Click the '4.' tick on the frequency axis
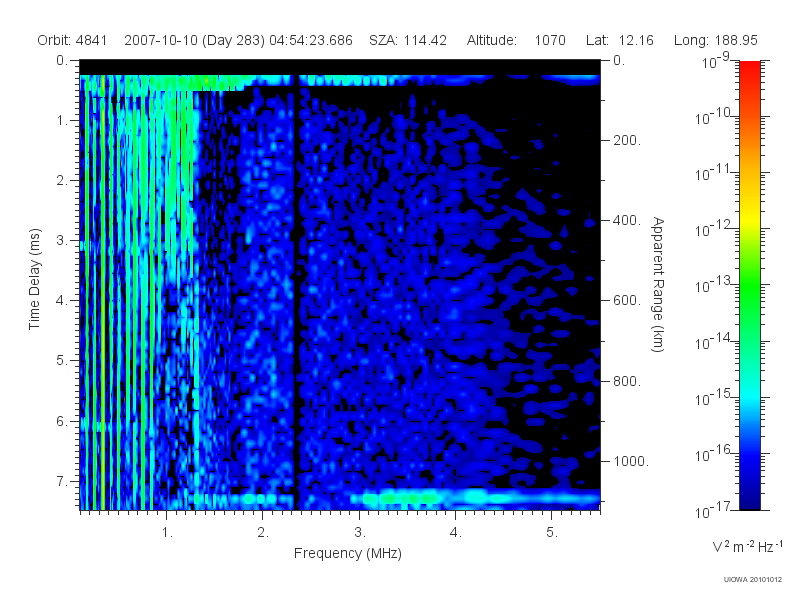The height and width of the screenshot is (600, 800). tap(456, 533)
